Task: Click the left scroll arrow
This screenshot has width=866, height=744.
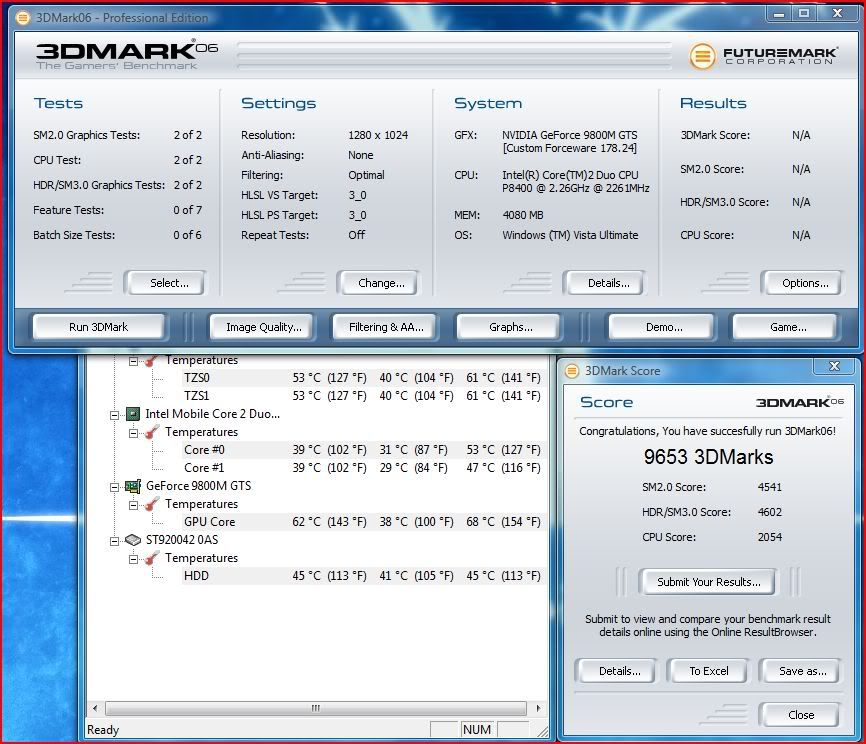Action: (95, 708)
